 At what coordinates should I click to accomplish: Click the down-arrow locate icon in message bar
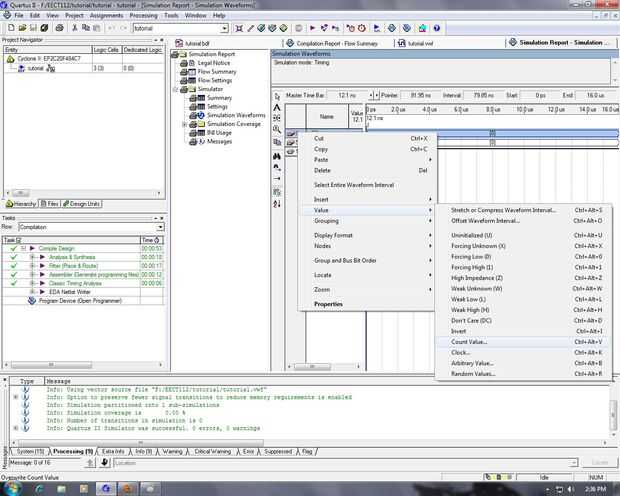tap(104, 462)
